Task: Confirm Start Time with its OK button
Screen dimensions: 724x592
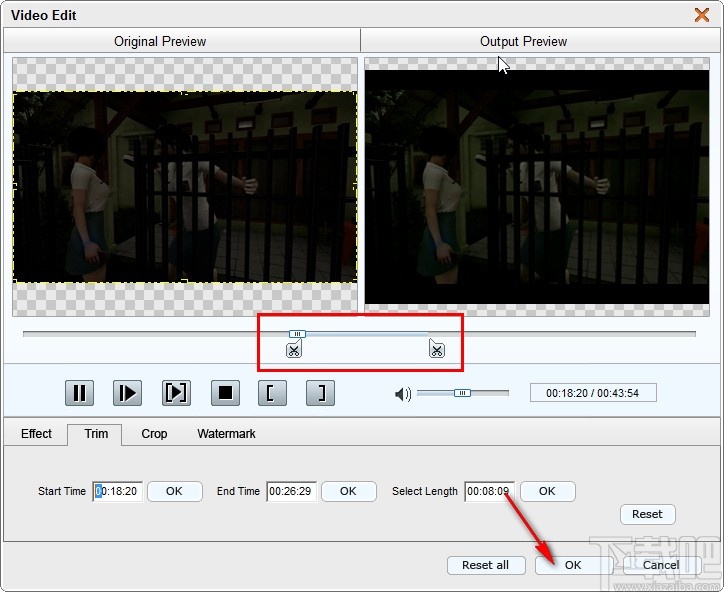Action: [175, 491]
